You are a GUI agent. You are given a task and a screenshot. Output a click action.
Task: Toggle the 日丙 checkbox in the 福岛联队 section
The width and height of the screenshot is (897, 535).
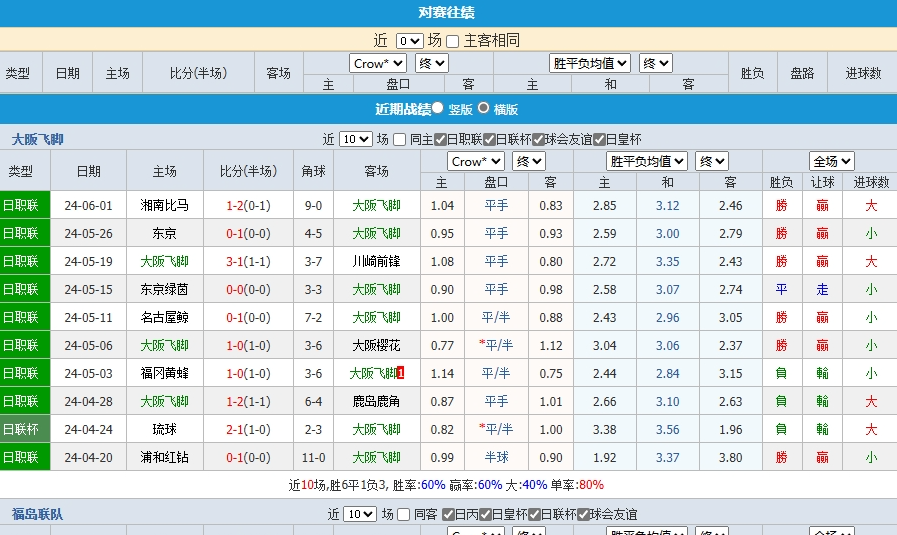point(448,514)
